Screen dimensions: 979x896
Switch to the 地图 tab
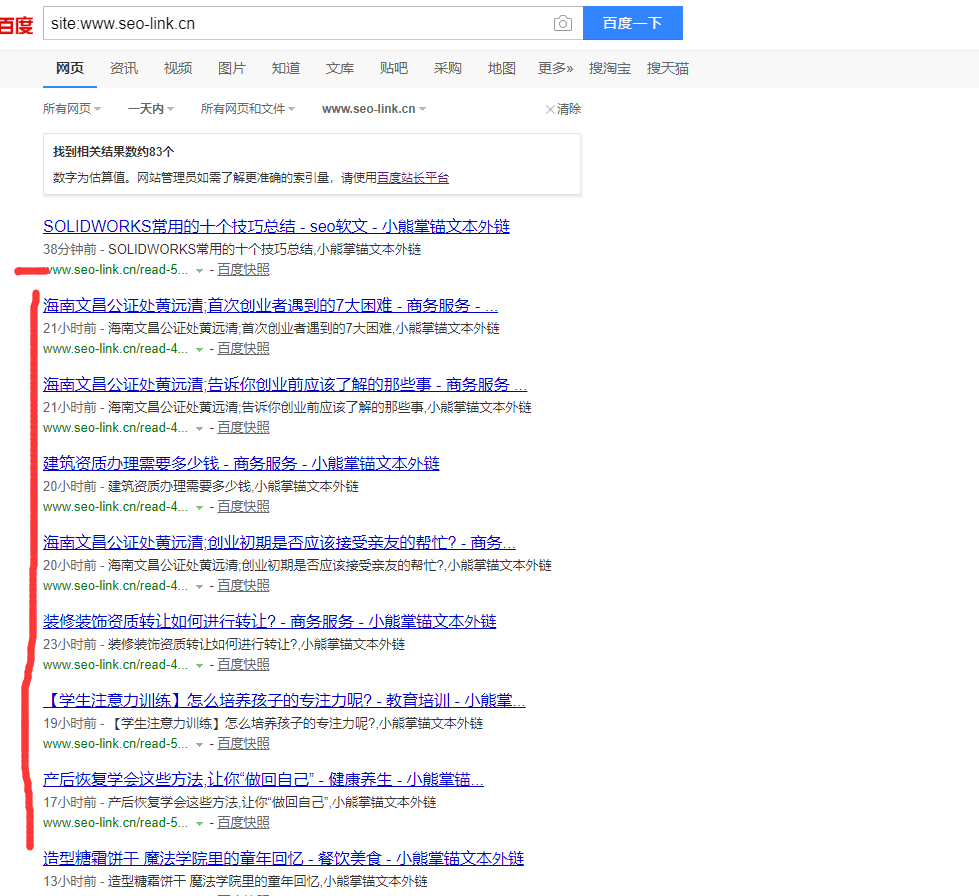502,68
